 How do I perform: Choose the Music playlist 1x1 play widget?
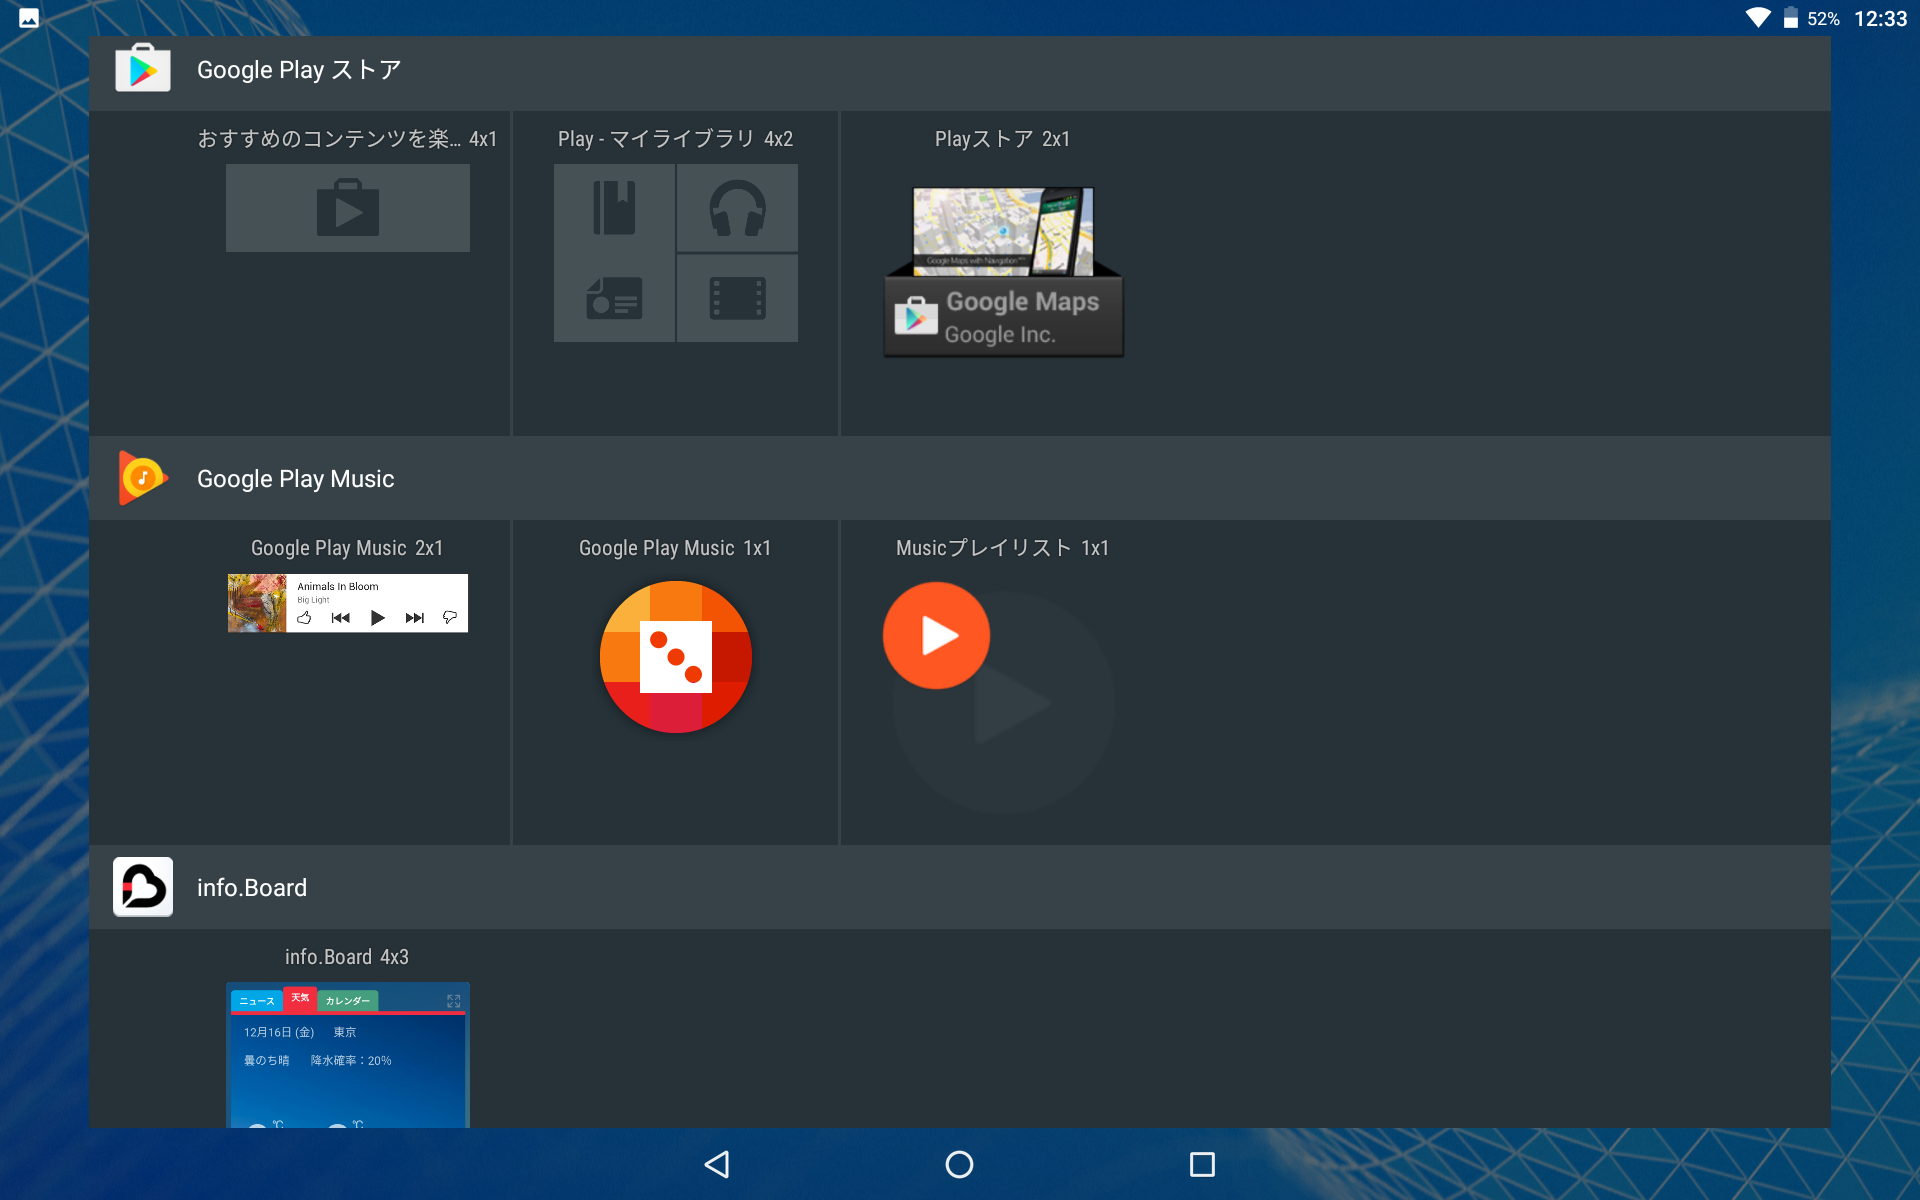[x=937, y=636]
